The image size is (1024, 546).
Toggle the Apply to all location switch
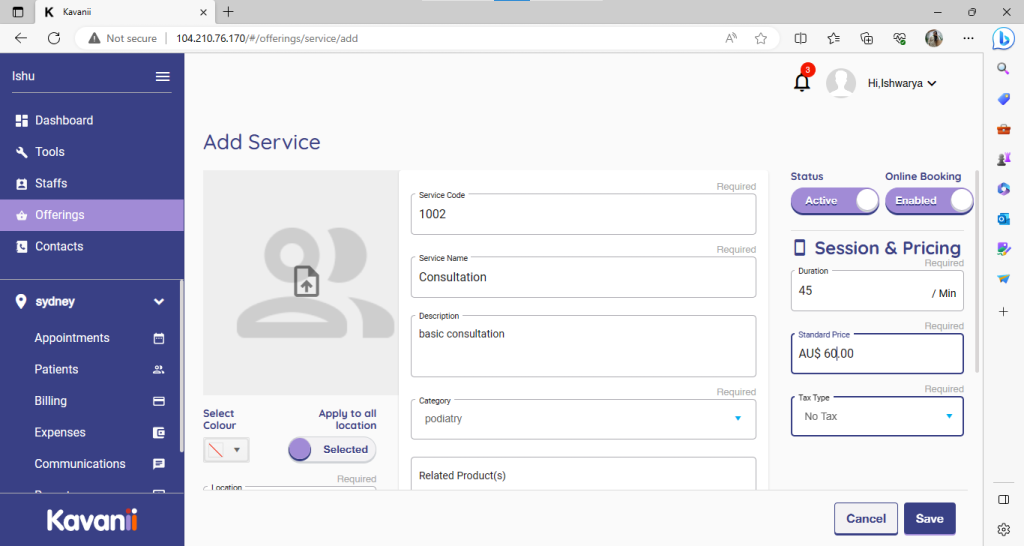click(332, 450)
